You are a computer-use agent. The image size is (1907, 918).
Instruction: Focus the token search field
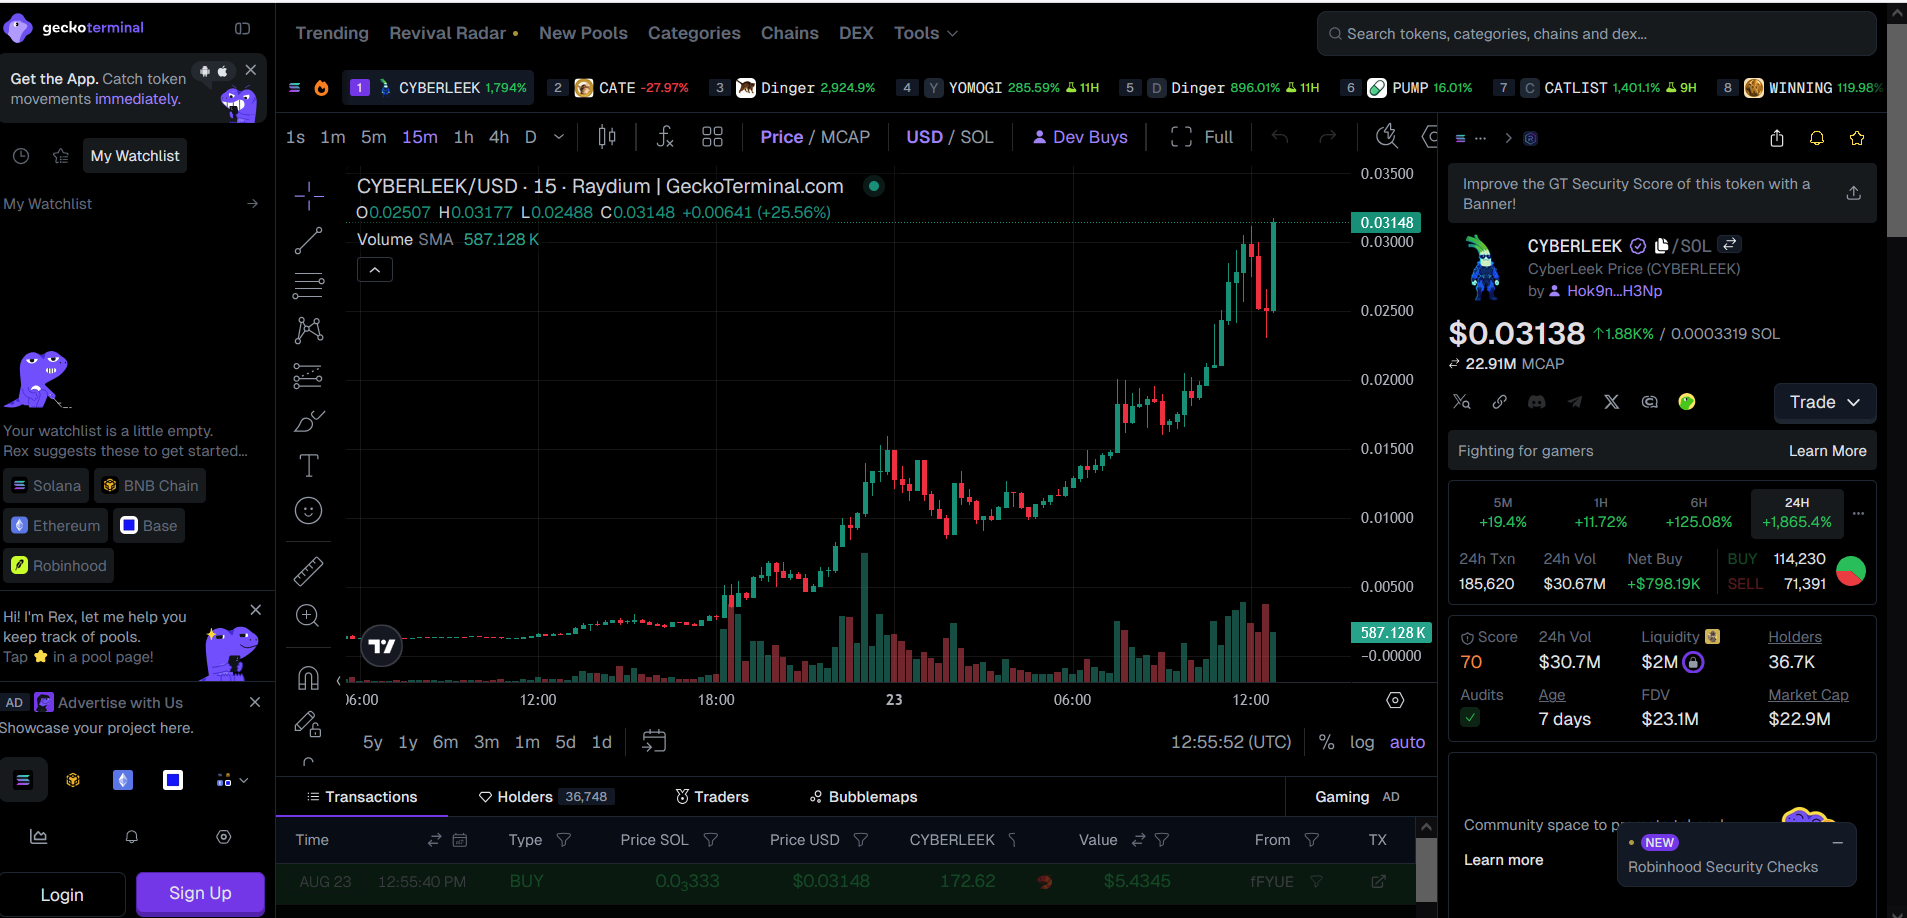1596,34
